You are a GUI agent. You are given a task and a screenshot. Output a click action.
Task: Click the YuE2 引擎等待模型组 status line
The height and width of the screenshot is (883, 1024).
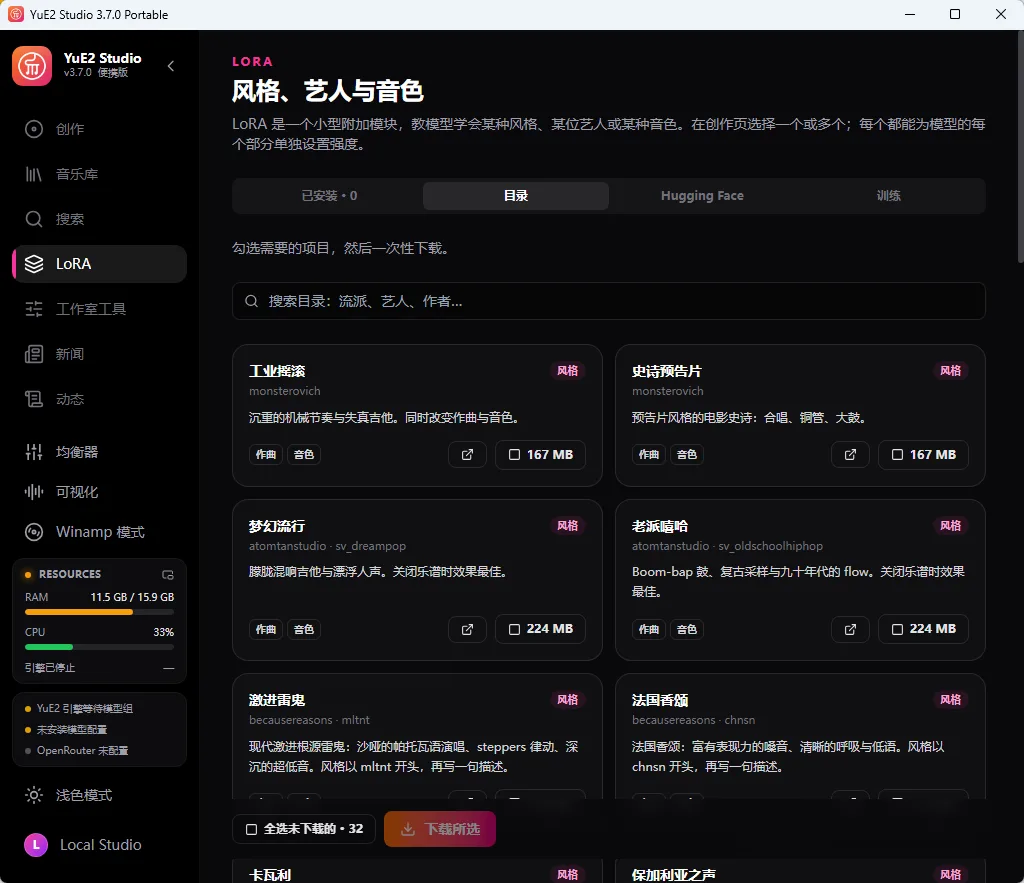click(x=79, y=709)
